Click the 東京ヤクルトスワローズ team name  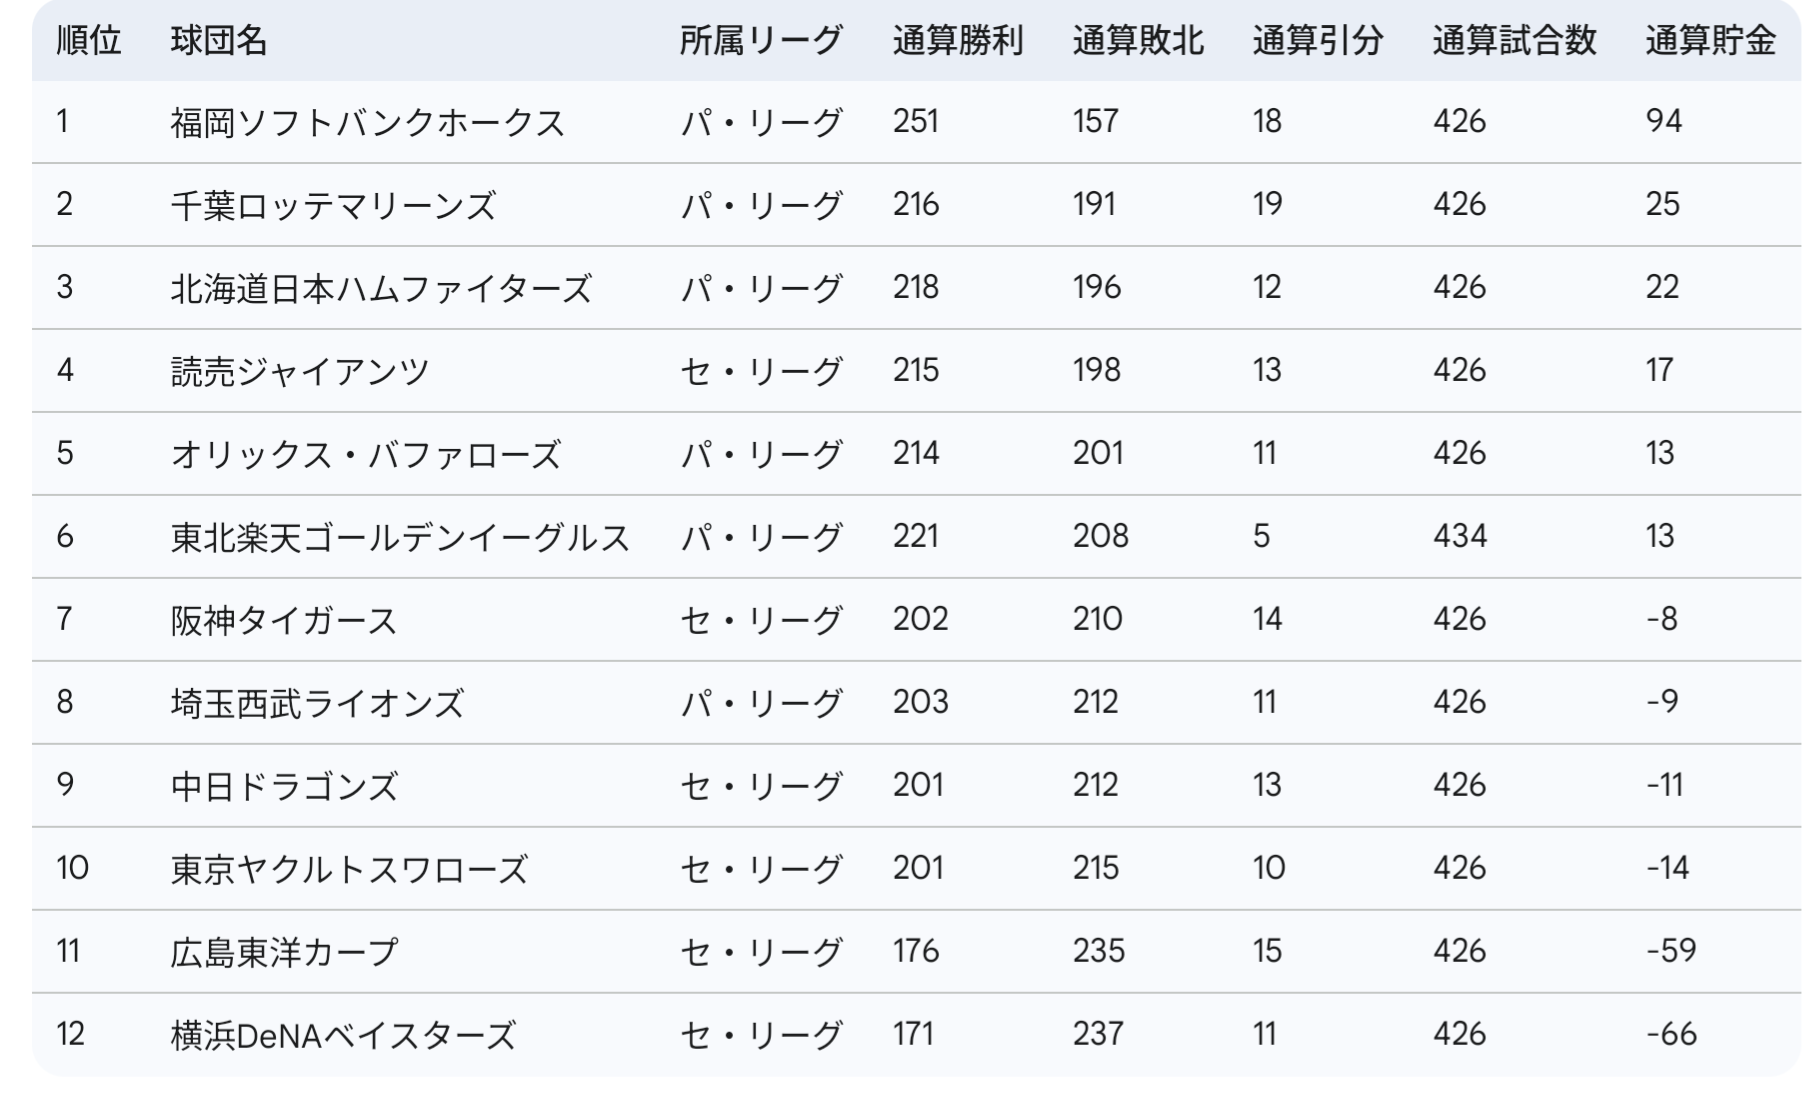(x=349, y=870)
